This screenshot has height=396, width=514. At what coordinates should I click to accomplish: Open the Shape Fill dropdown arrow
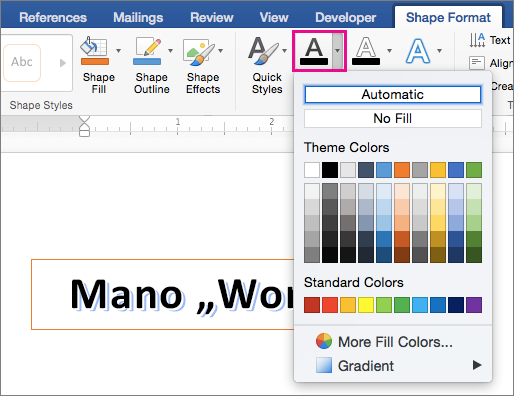(x=118, y=51)
